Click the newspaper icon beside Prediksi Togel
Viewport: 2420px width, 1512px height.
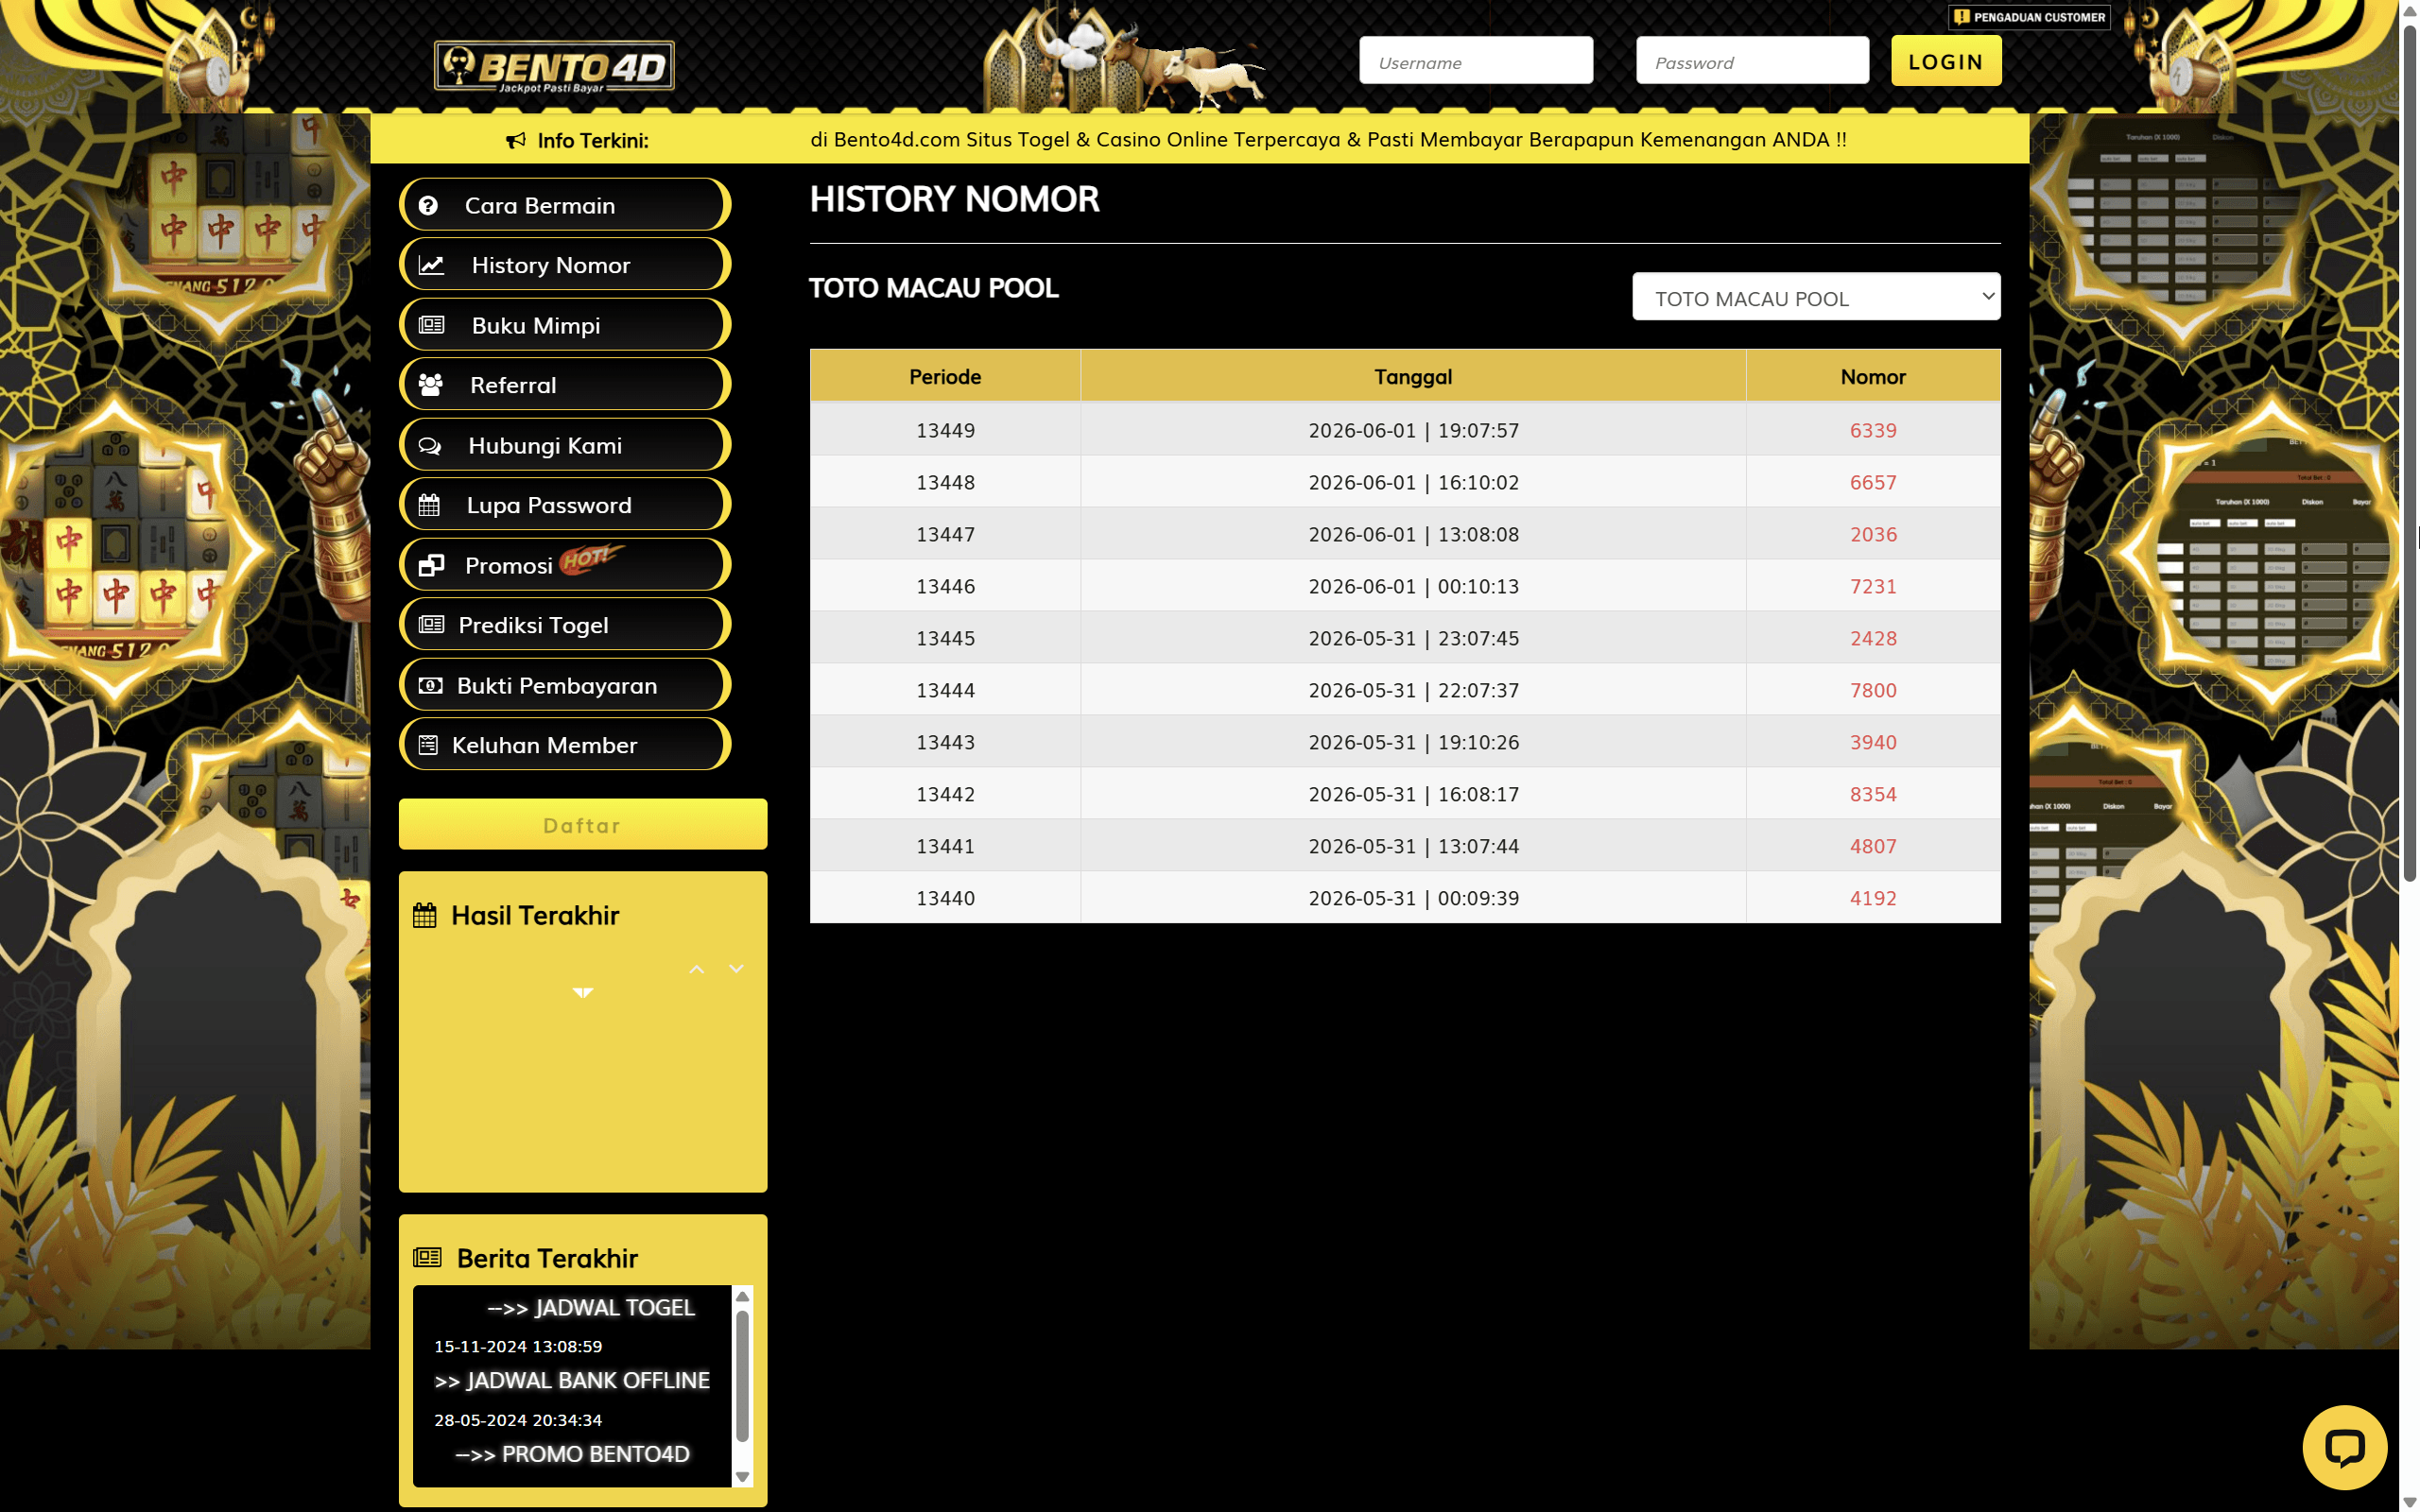point(431,625)
